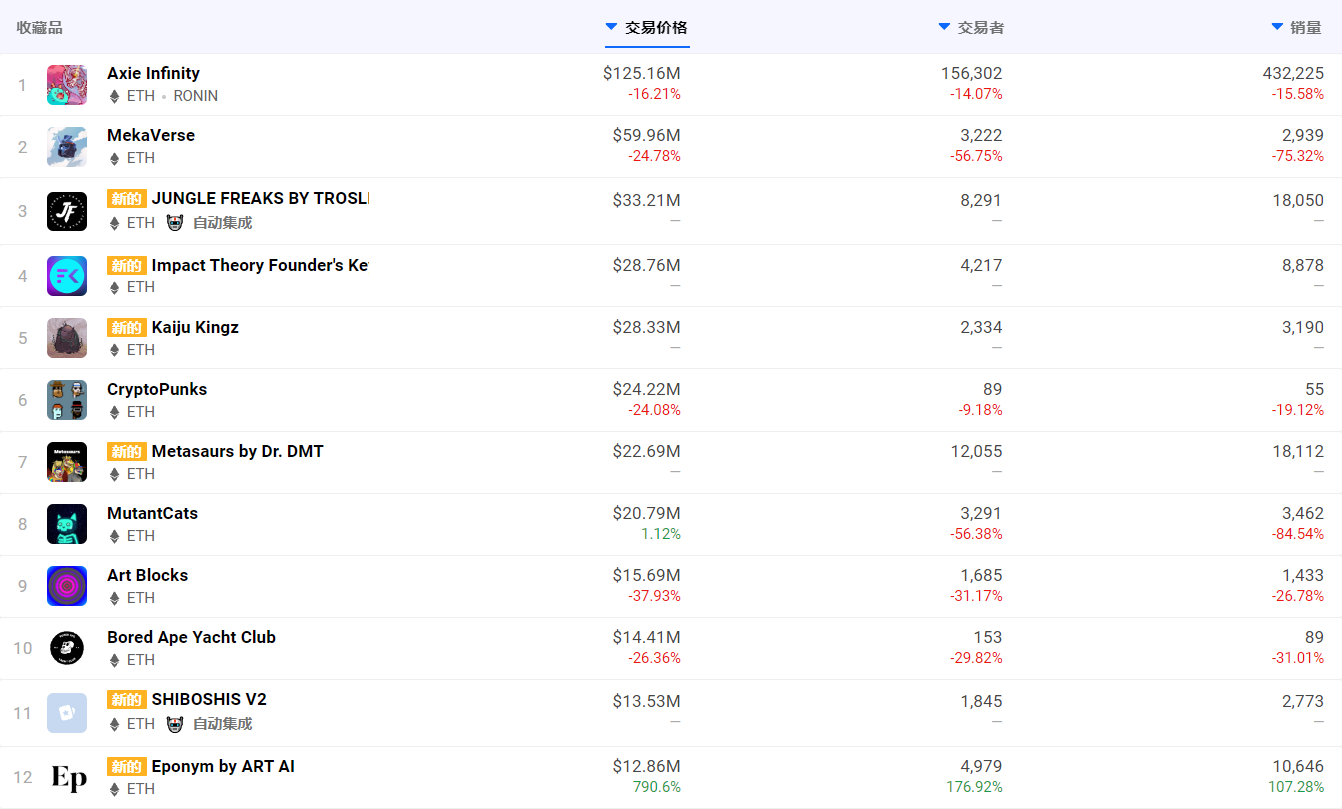
Task: Sort by 交易价格 column arrow
Action: click(x=611, y=27)
